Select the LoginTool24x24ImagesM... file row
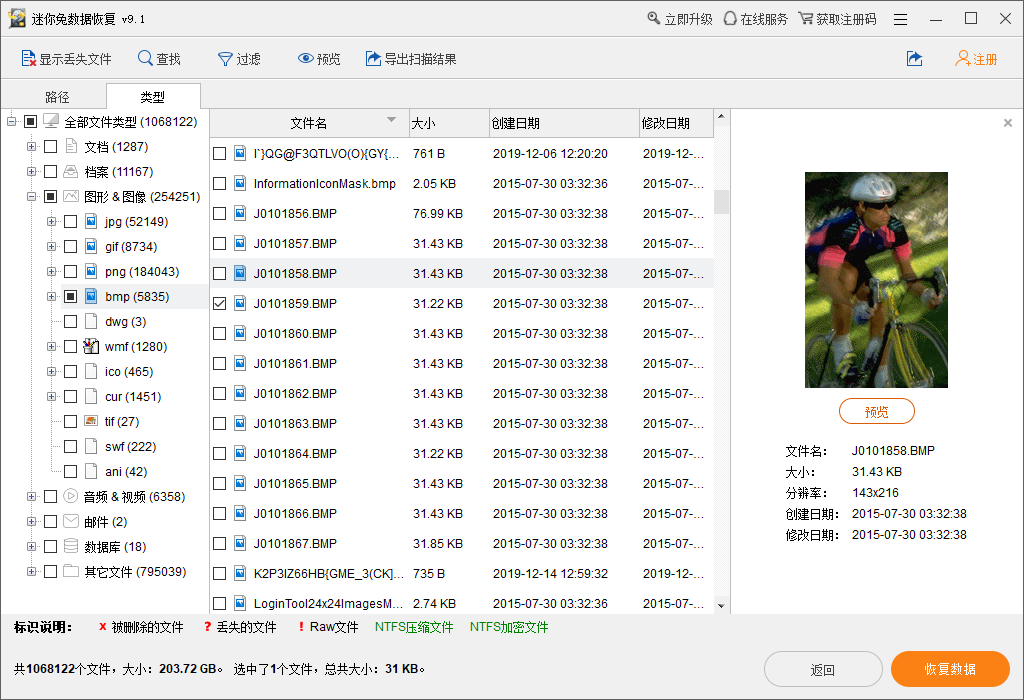Viewport: 1024px width, 700px height. point(462,603)
